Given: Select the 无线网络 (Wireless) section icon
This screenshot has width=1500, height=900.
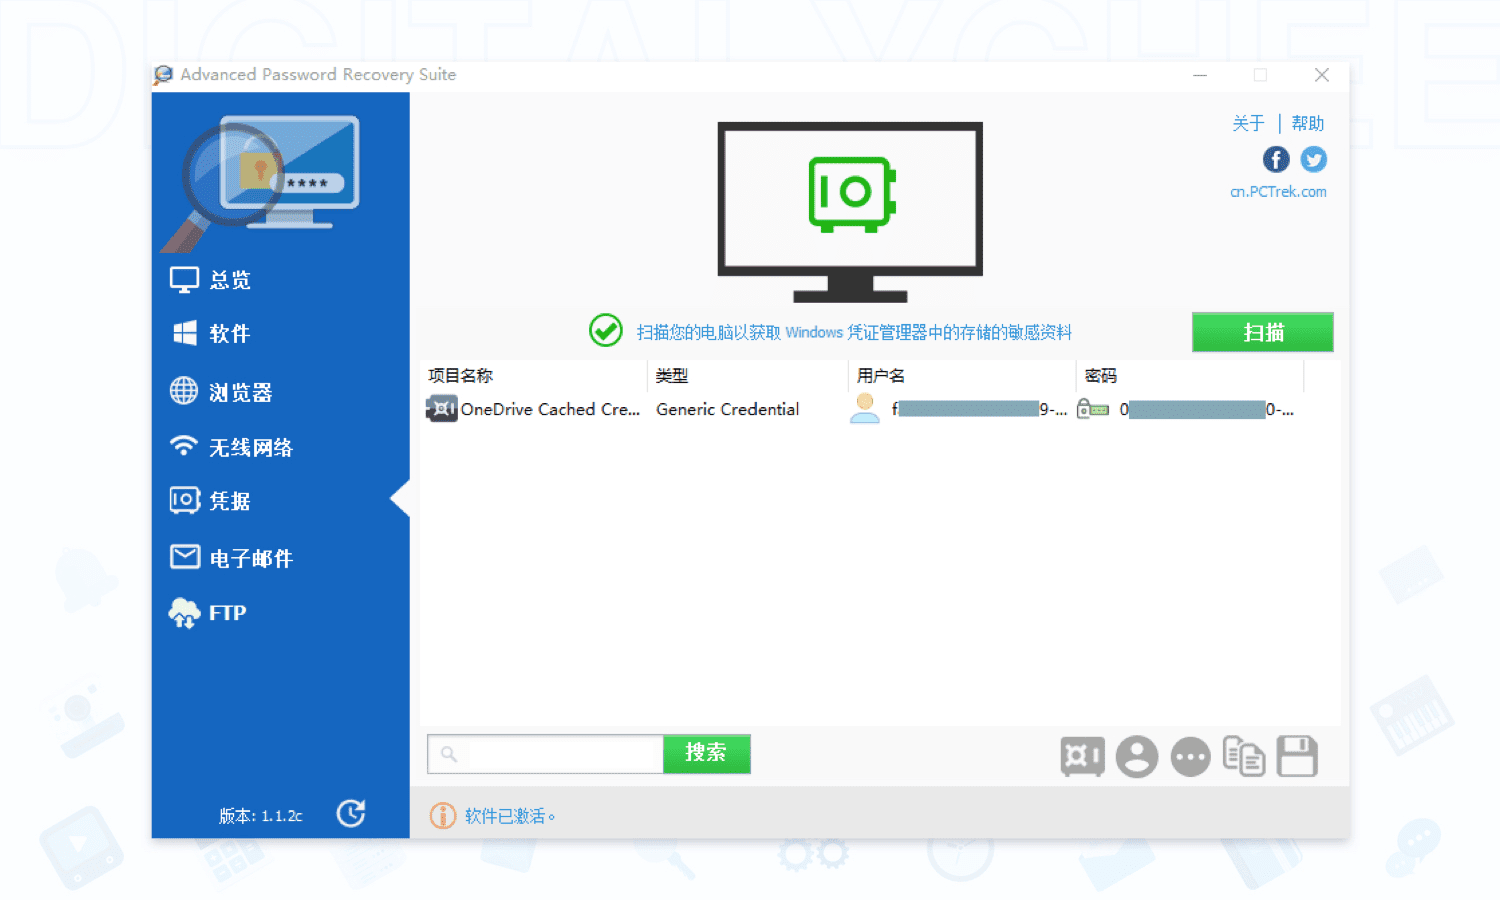Looking at the screenshot, I should (x=184, y=447).
